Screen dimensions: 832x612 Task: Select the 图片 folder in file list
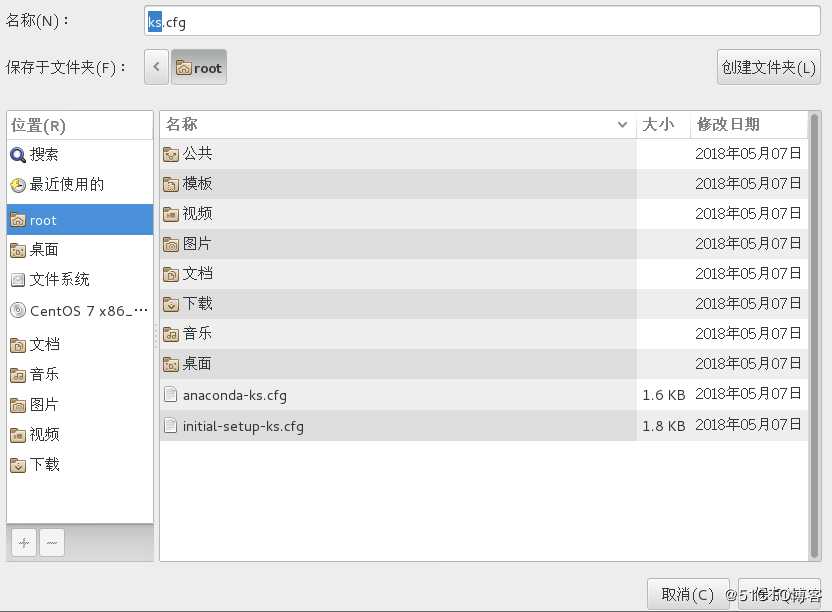coord(483,244)
